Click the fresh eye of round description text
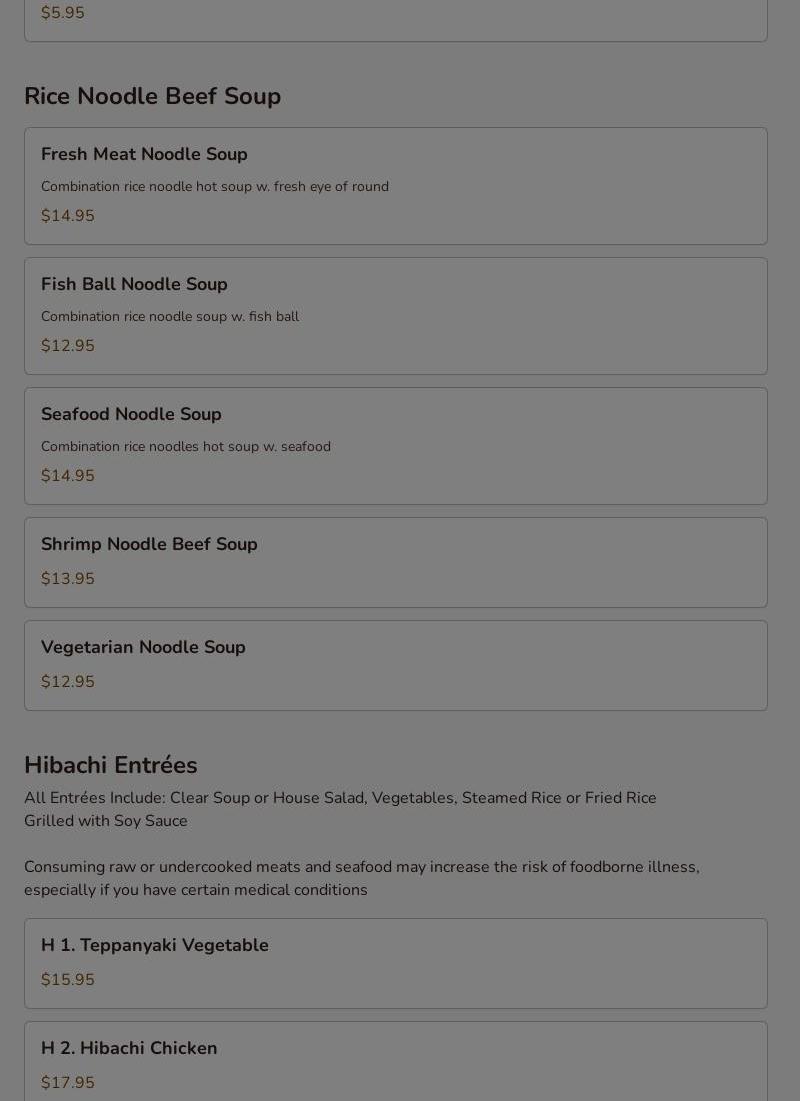The image size is (800, 1101). 215,187
